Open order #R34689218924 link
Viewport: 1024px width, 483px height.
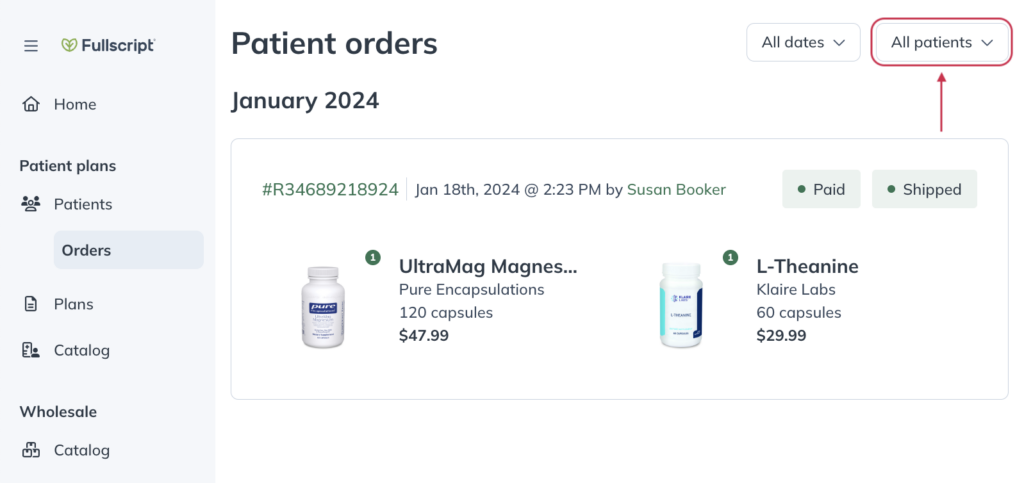click(330, 190)
